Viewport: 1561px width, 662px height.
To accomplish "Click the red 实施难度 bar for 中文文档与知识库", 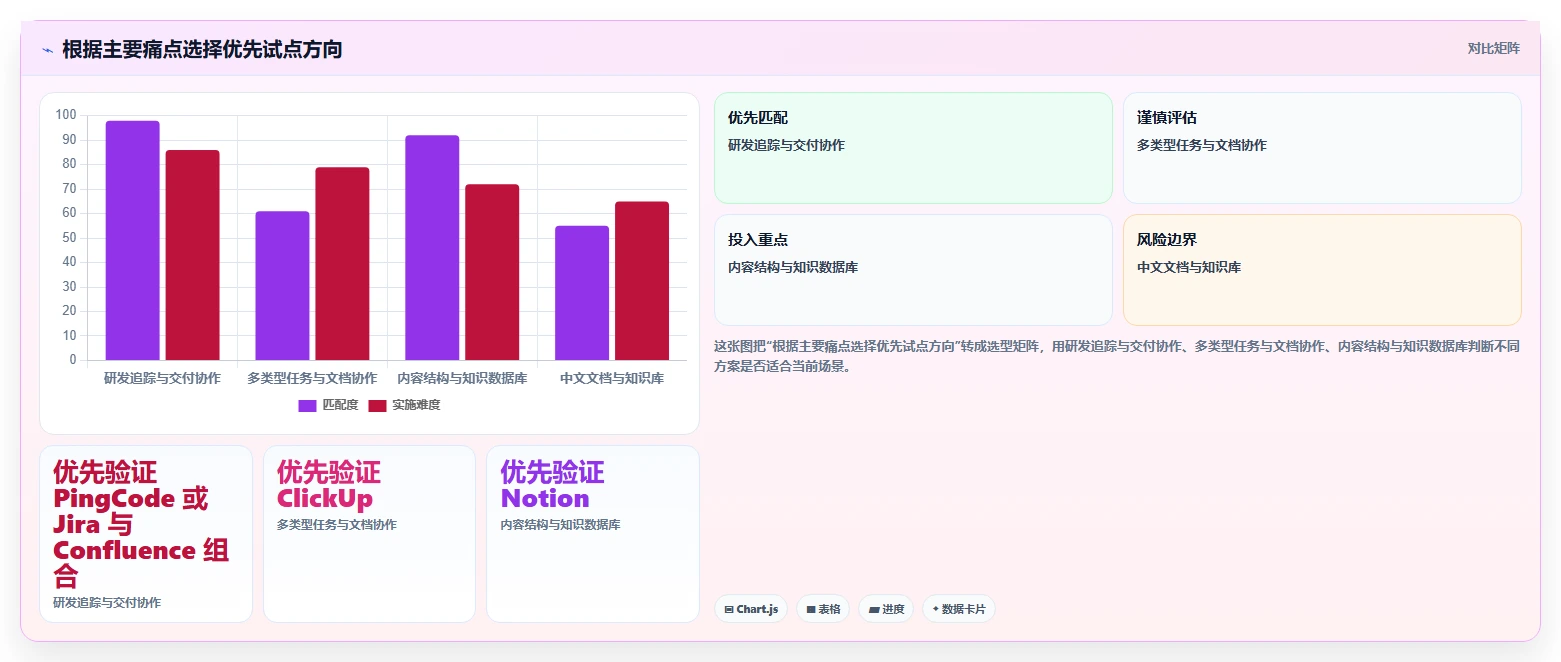I will pyautogui.click(x=642, y=281).
